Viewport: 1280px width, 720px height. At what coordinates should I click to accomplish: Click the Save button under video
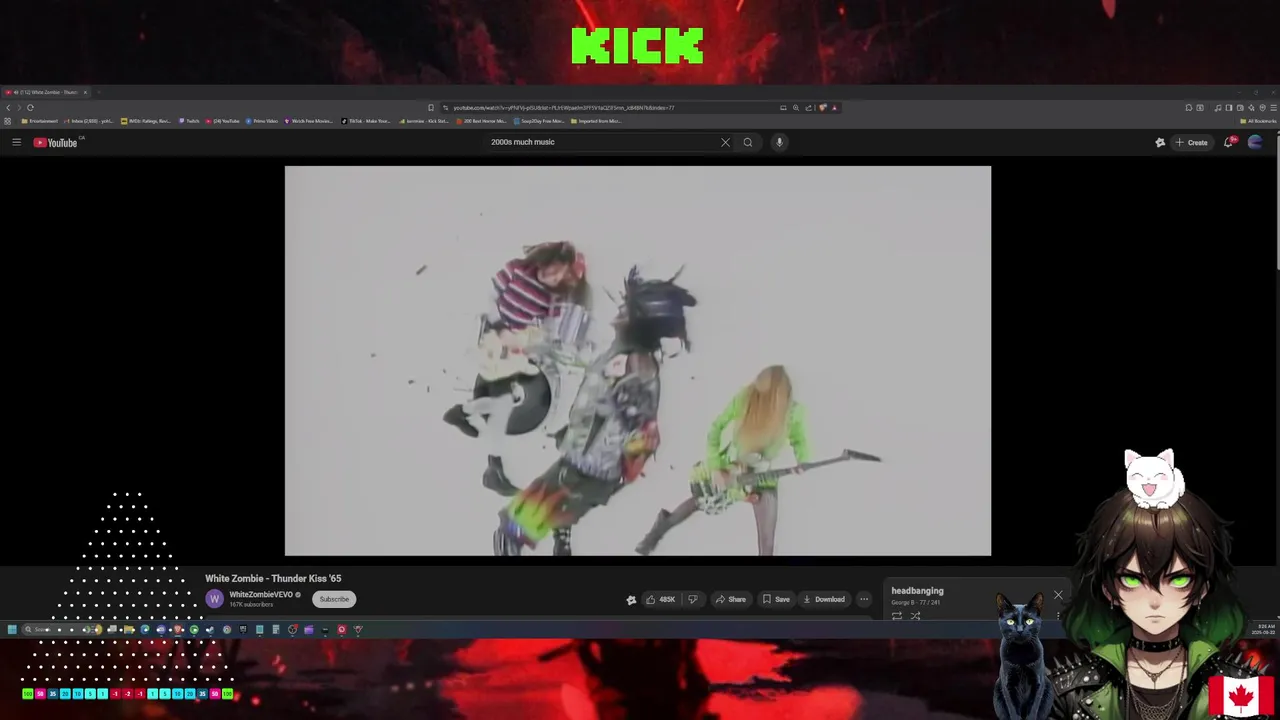pos(776,599)
